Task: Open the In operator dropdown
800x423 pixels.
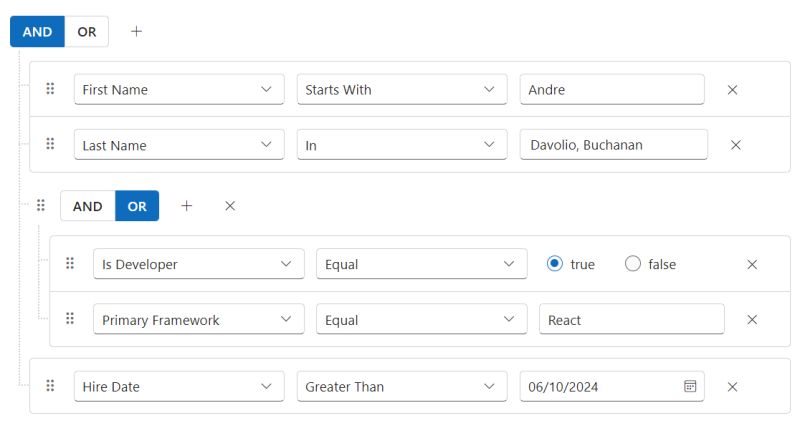Action: pos(402,145)
